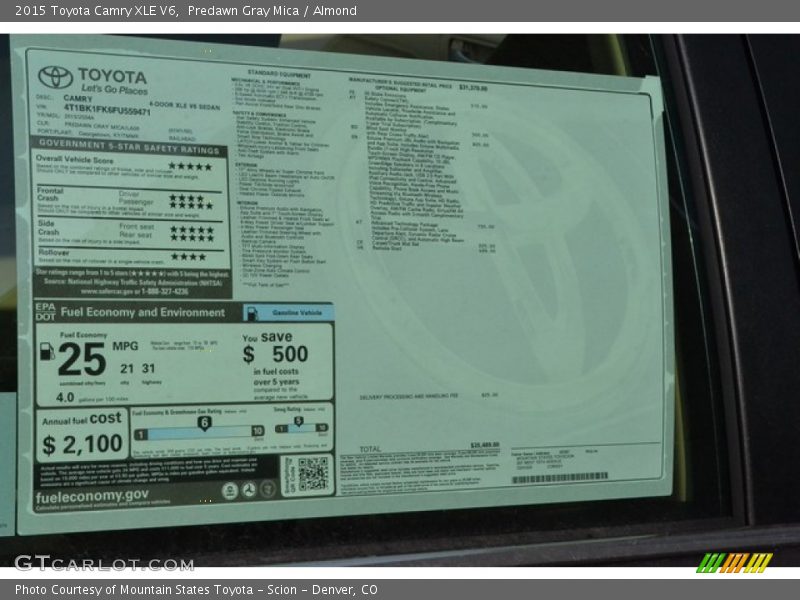800x600 pixels.
Task: Click the greenhouse gas rating marker 6
Action: click(204, 423)
